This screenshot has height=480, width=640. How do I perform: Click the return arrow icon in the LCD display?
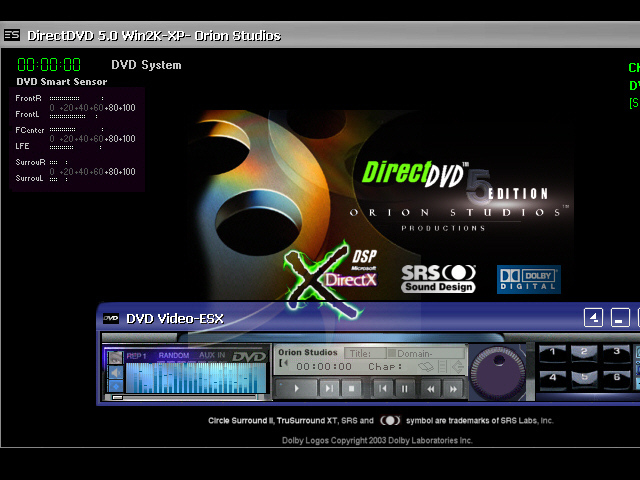click(x=458, y=367)
